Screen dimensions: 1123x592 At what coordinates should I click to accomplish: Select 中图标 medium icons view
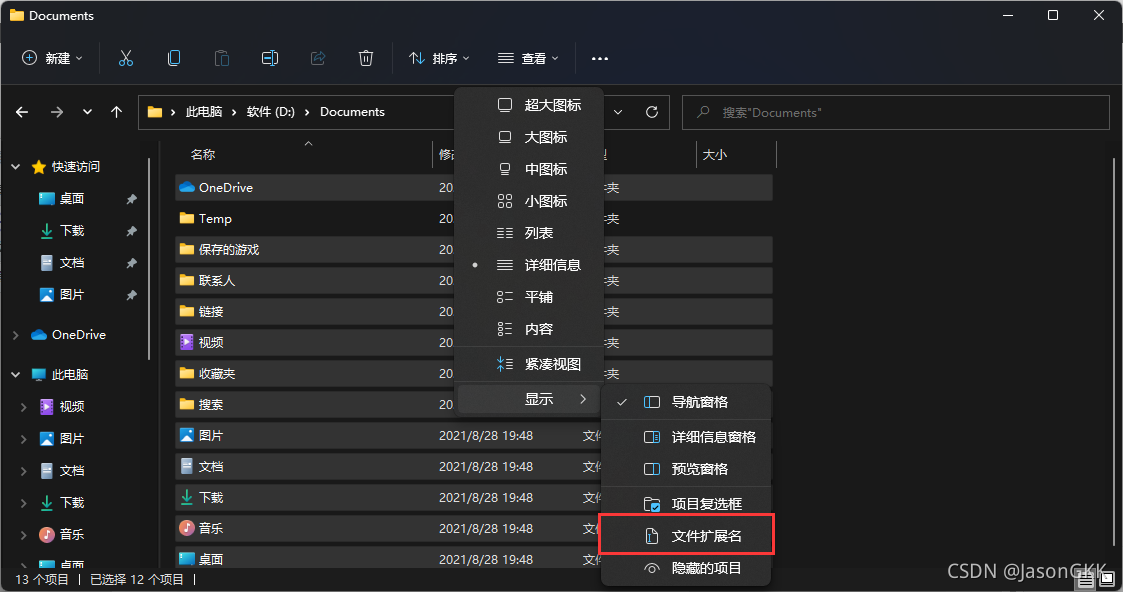click(x=529, y=170)
